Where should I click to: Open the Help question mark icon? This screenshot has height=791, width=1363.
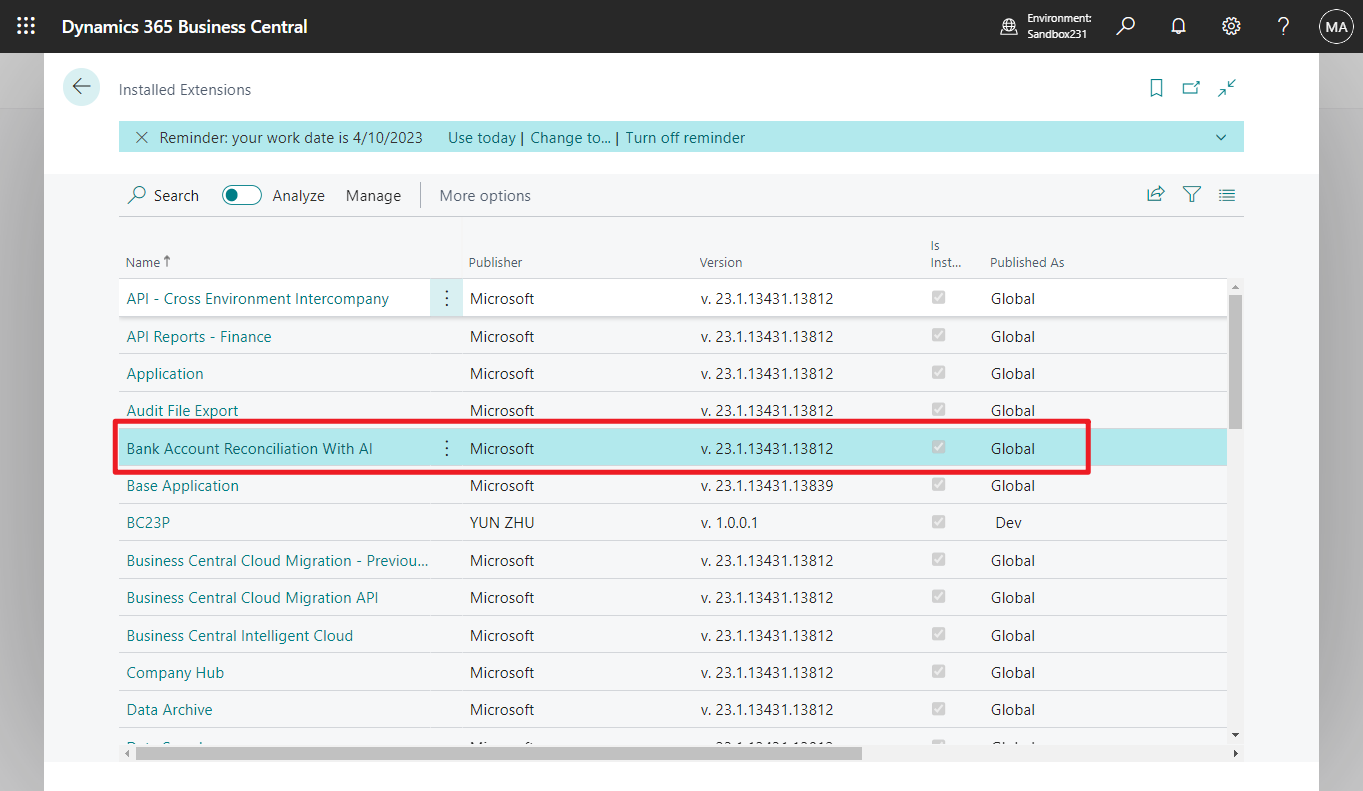click(x=1283, y=26)
